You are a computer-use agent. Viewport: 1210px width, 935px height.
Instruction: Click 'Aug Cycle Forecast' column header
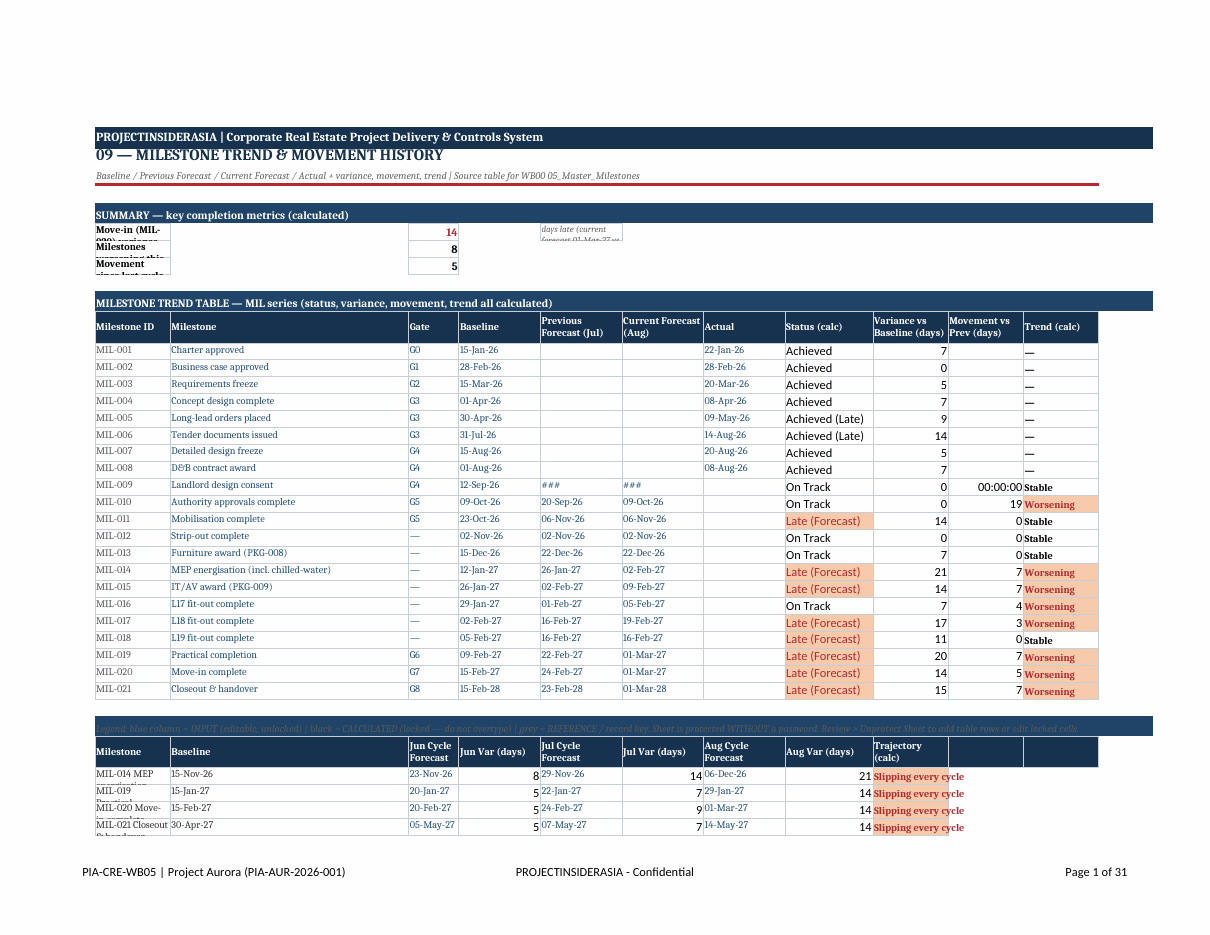click(x=744, y=752)
